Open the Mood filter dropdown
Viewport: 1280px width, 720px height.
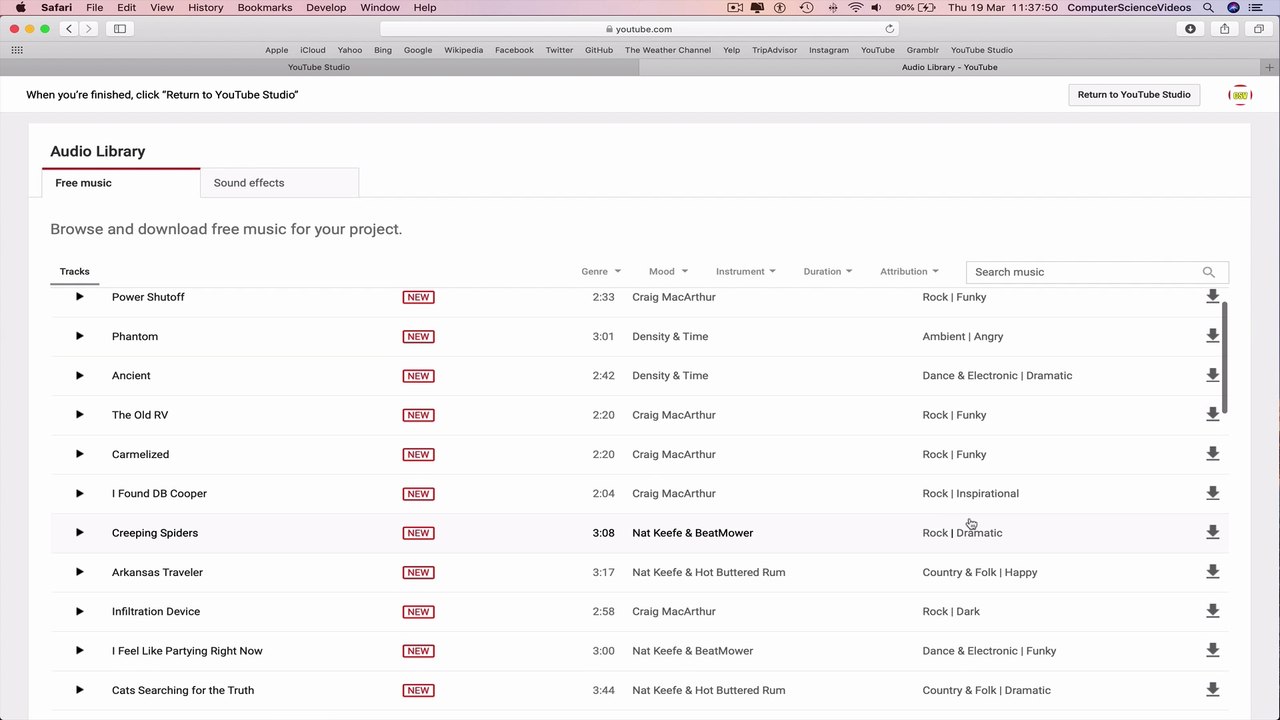pyautogui.click(x=668, y=271)
